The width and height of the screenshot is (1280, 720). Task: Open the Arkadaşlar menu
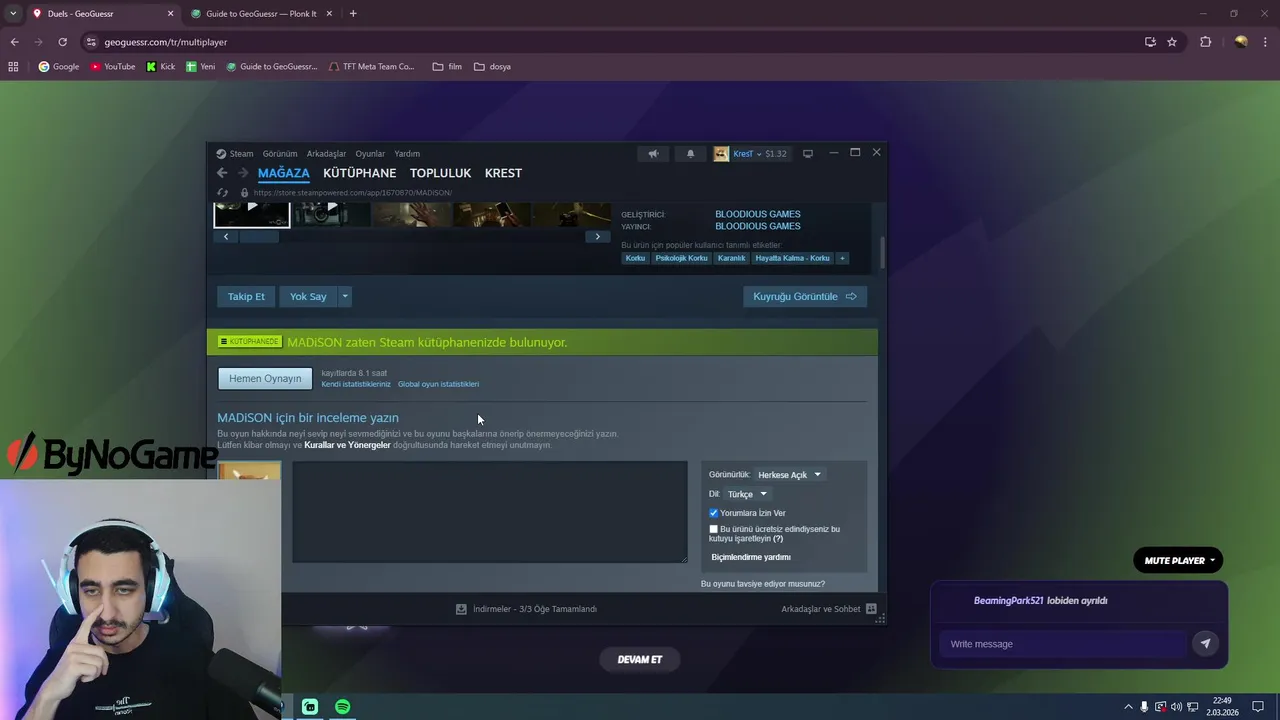[x=326, y=154]
